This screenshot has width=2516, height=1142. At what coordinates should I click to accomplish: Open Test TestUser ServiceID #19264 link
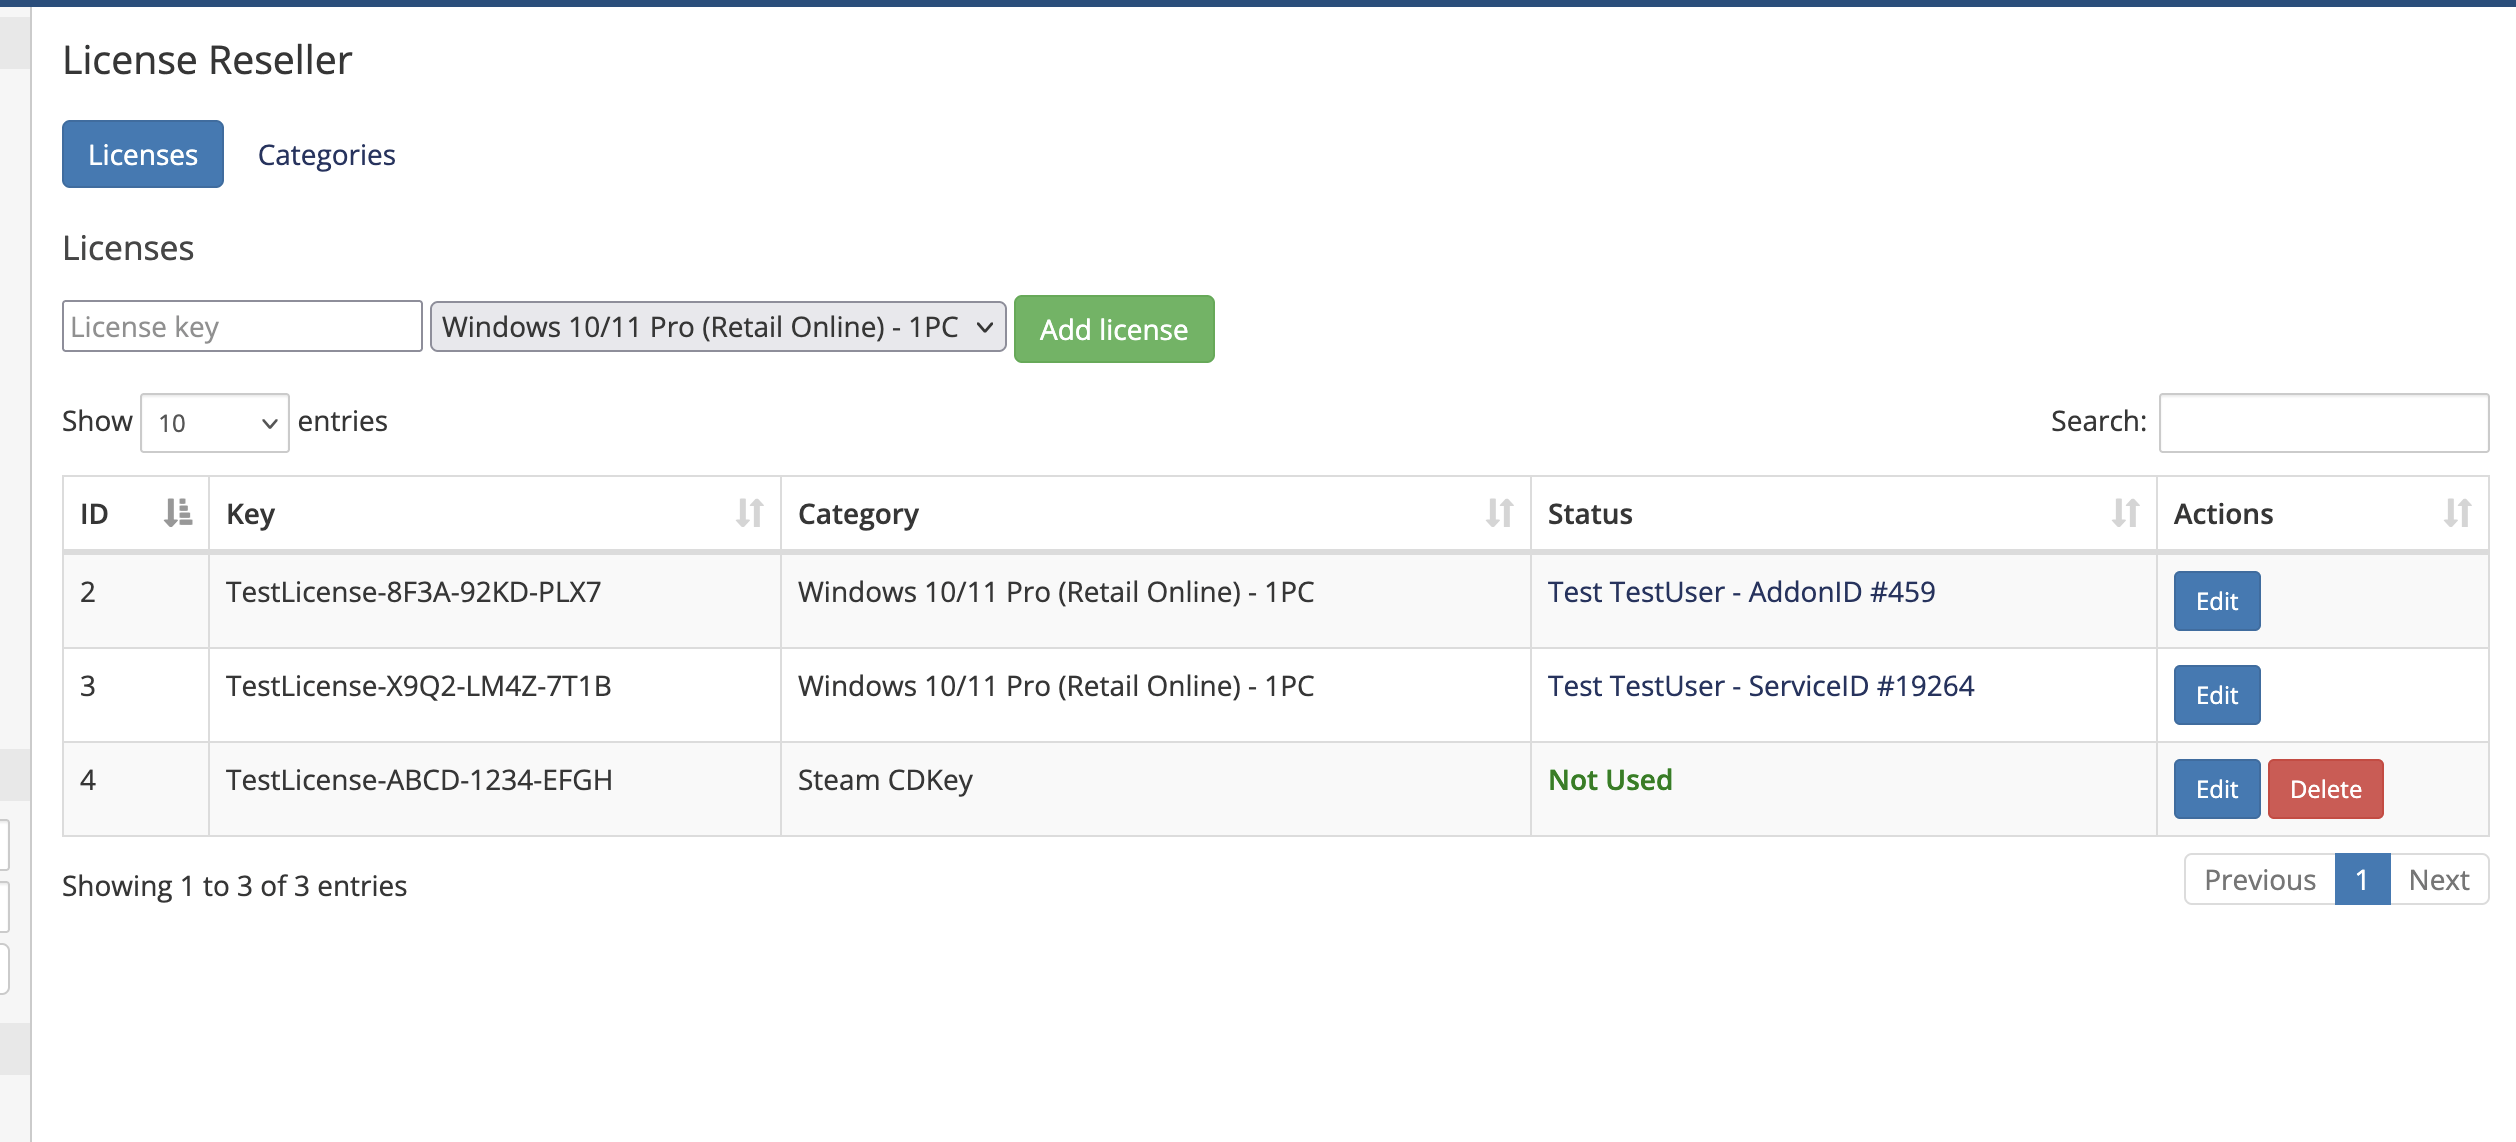coord(1760,686)
